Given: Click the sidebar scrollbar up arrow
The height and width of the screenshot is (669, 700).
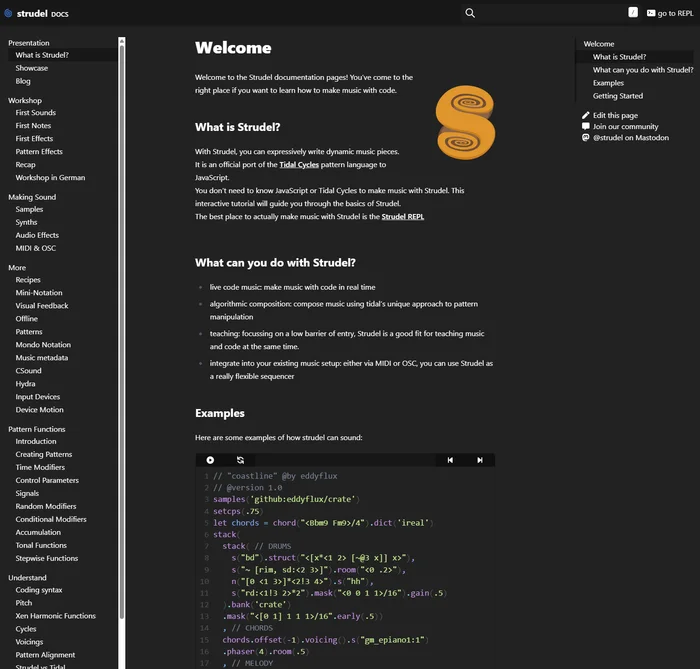Looking at the screenshot, I should tap(122, 42).
